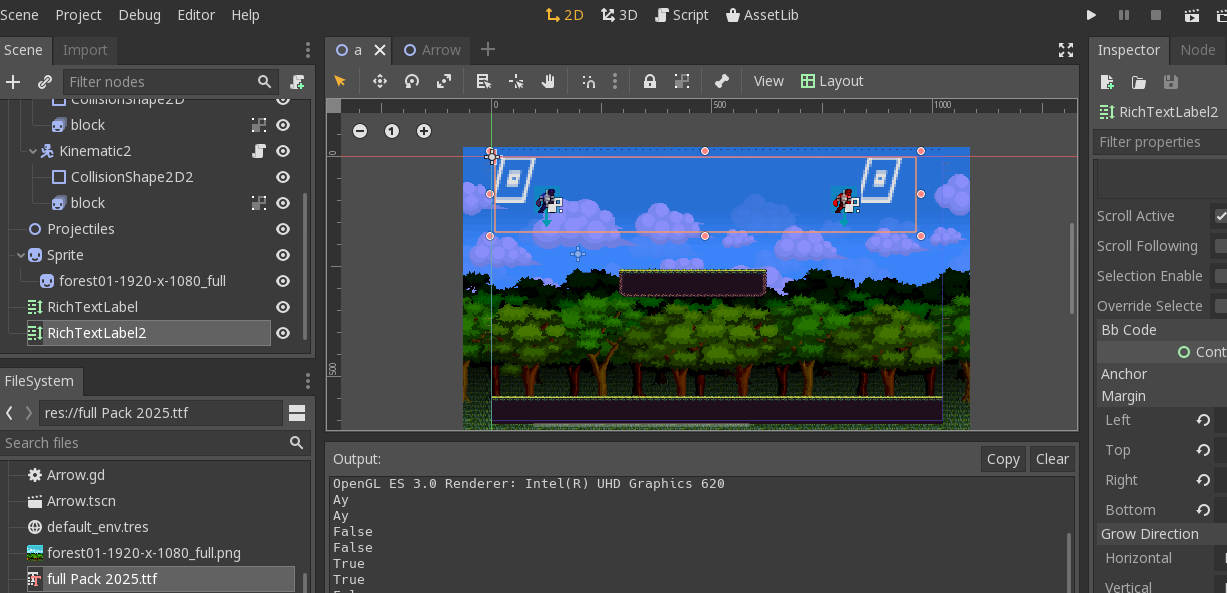This screenshot has width=1227, height=593.
Task: Add a new child node with plus icon
Action: click(13, 82)
